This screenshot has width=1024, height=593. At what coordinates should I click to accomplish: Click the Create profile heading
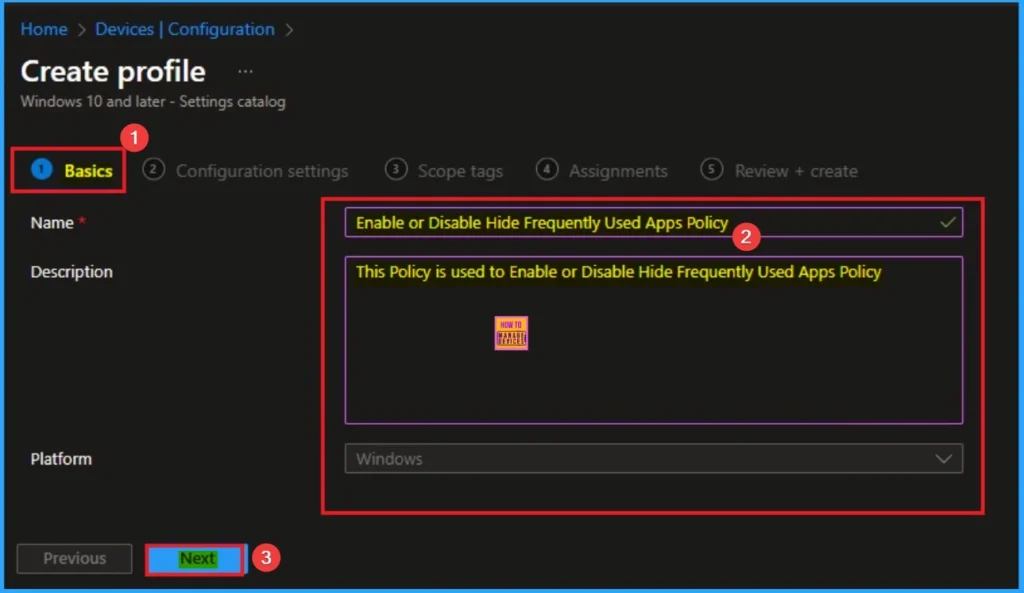tap(113, 71)
